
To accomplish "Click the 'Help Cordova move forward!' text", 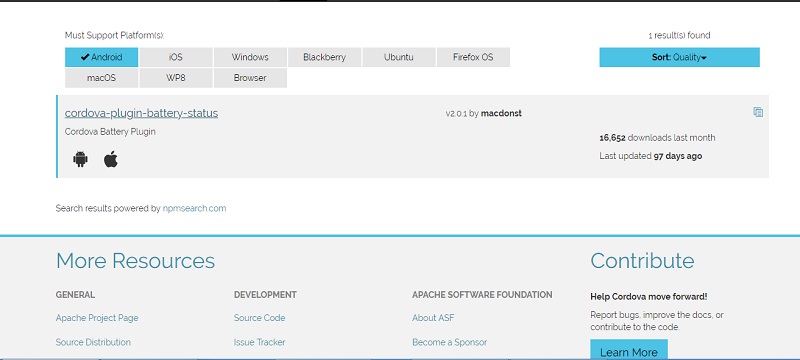I will [x=649, y=296].
